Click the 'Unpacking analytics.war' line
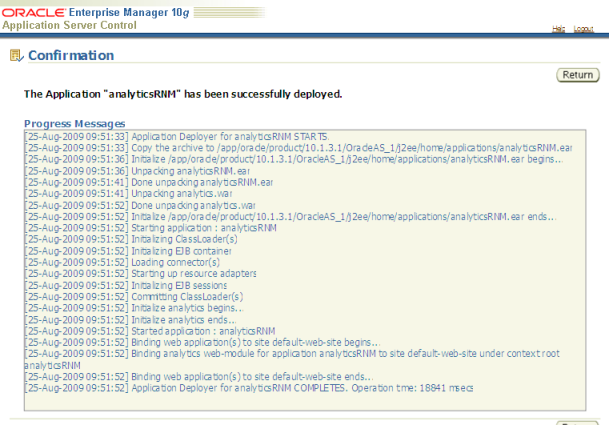This screenshot has height=425, width=609. (x=129, y=193)
